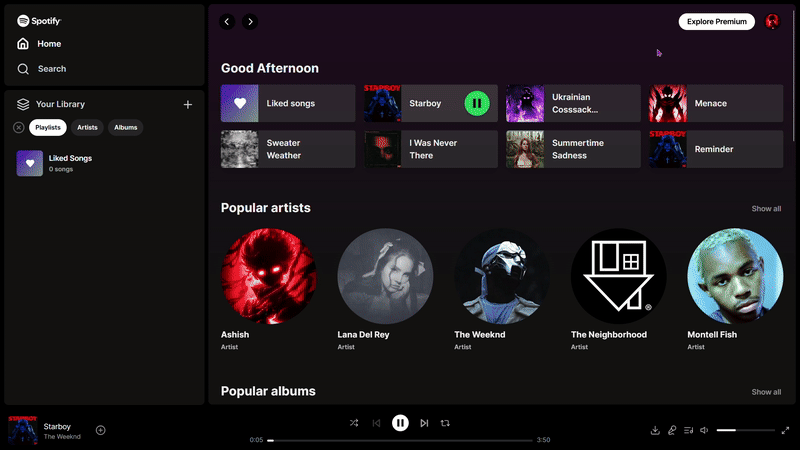
Task: Go to Home in the sidebar
Action: [x=39, y=44]
